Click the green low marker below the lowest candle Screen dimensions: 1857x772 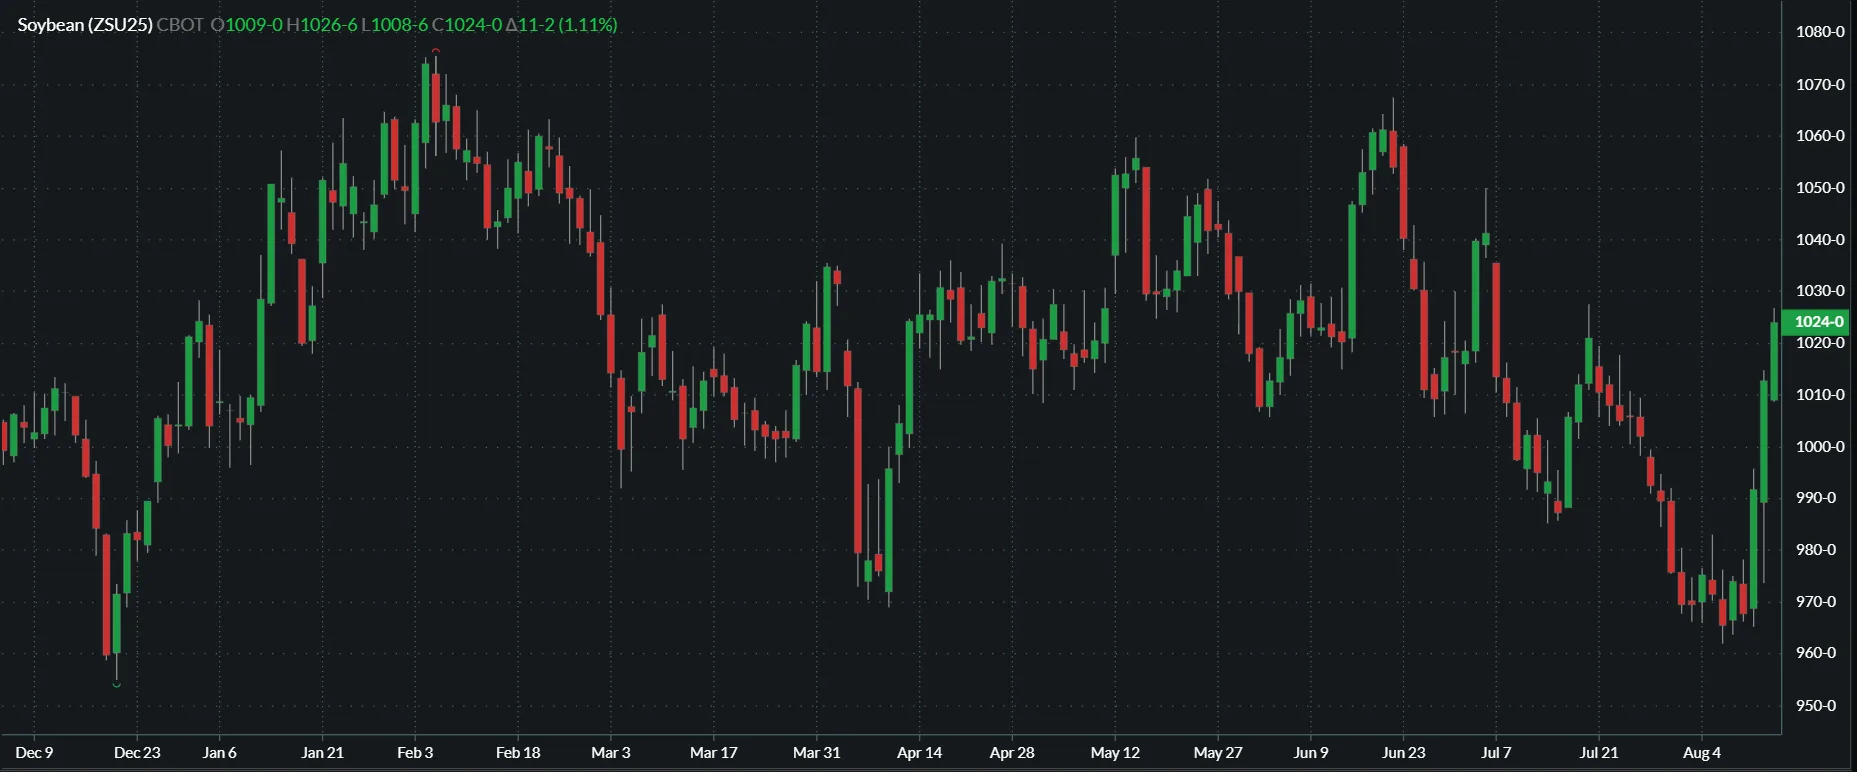tap(117, 685)
